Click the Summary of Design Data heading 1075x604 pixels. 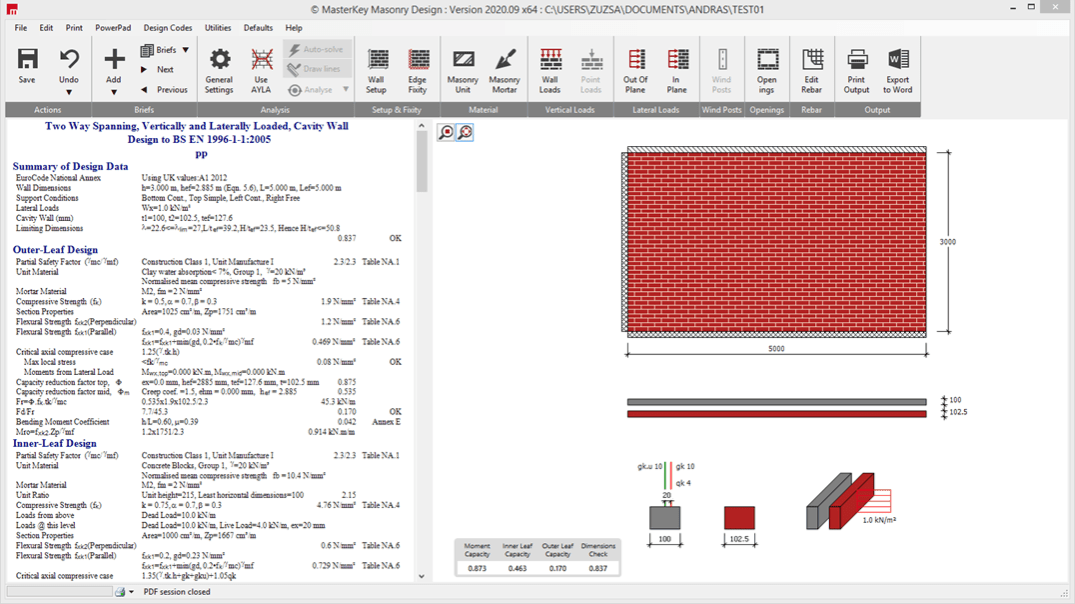pyautogui.click(x=70, y=167)
